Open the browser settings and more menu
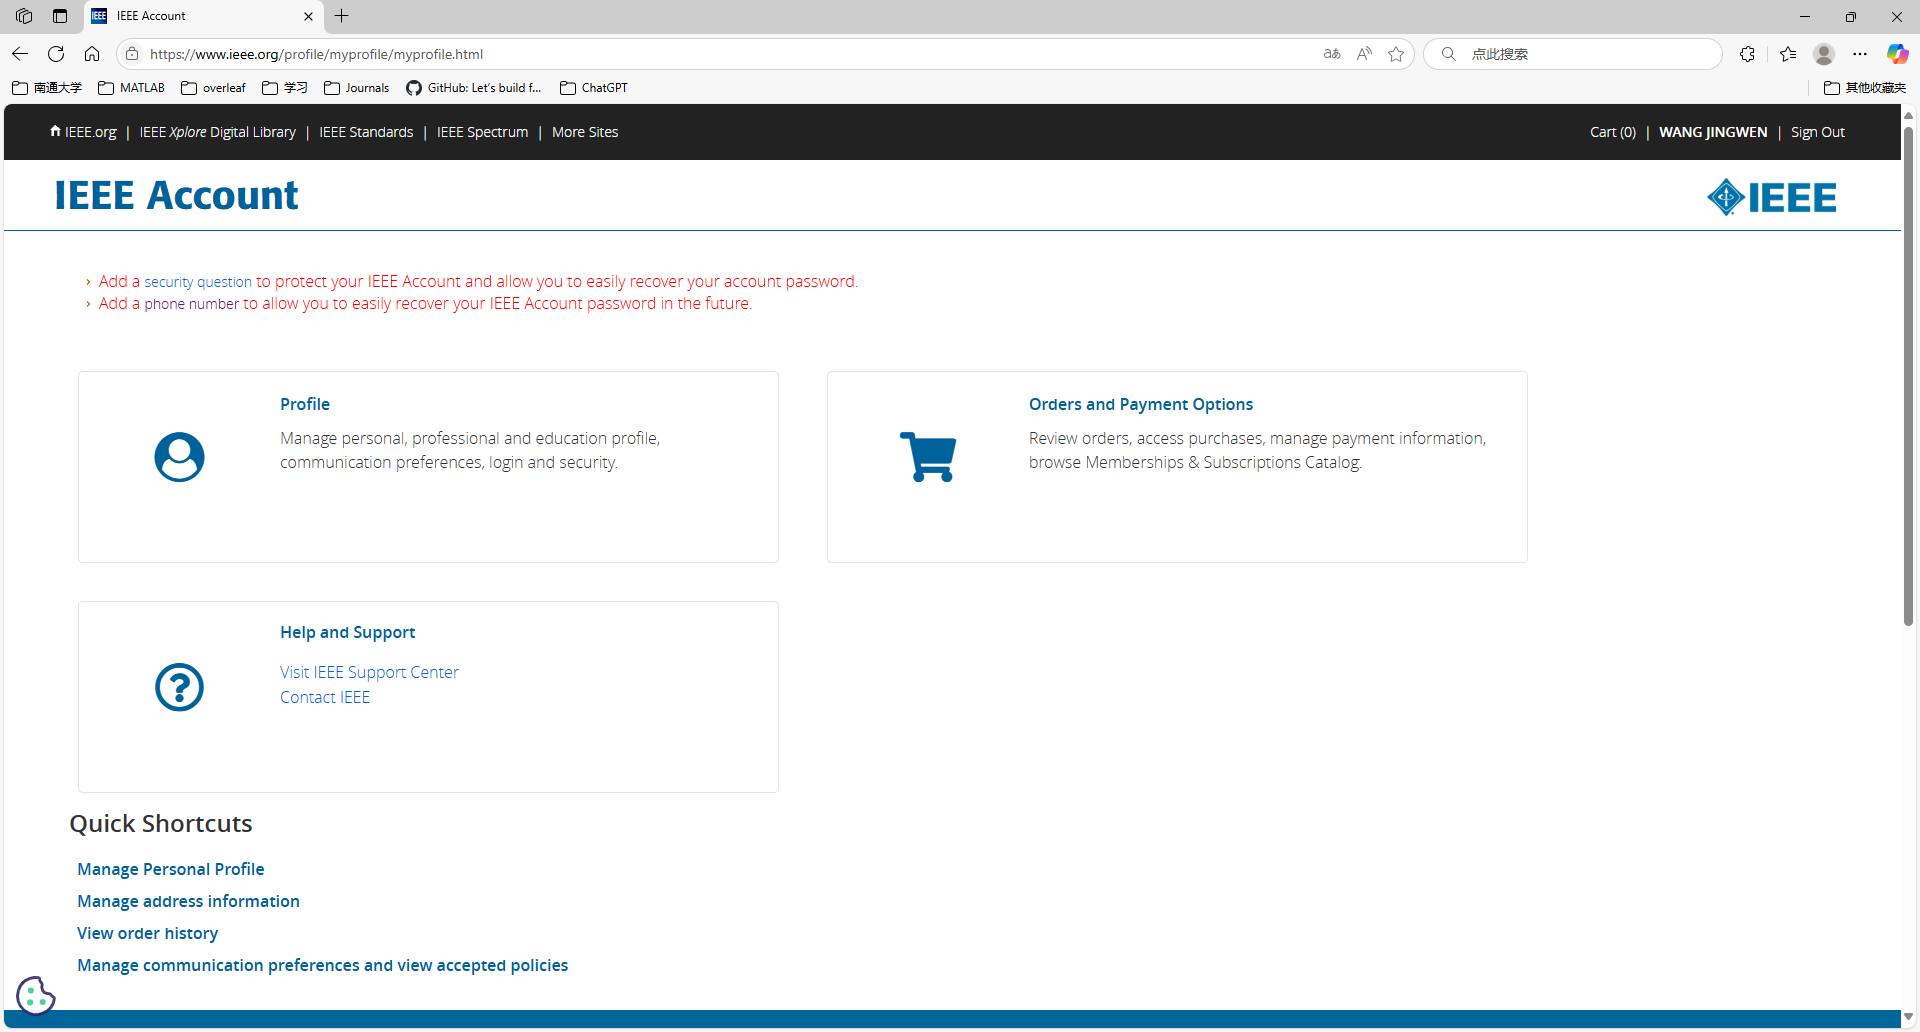 coord(1860,54)
